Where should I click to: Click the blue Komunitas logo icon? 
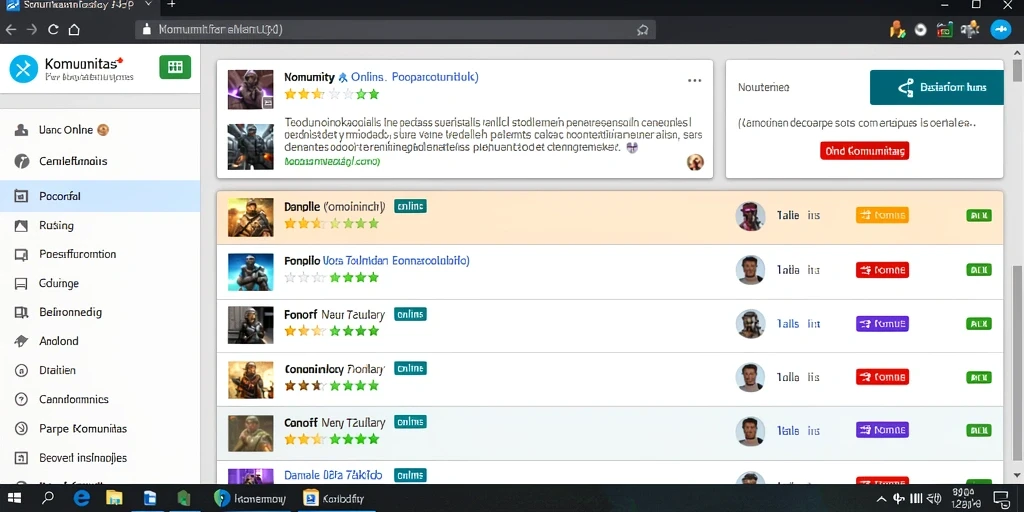[x=24, y=69]
